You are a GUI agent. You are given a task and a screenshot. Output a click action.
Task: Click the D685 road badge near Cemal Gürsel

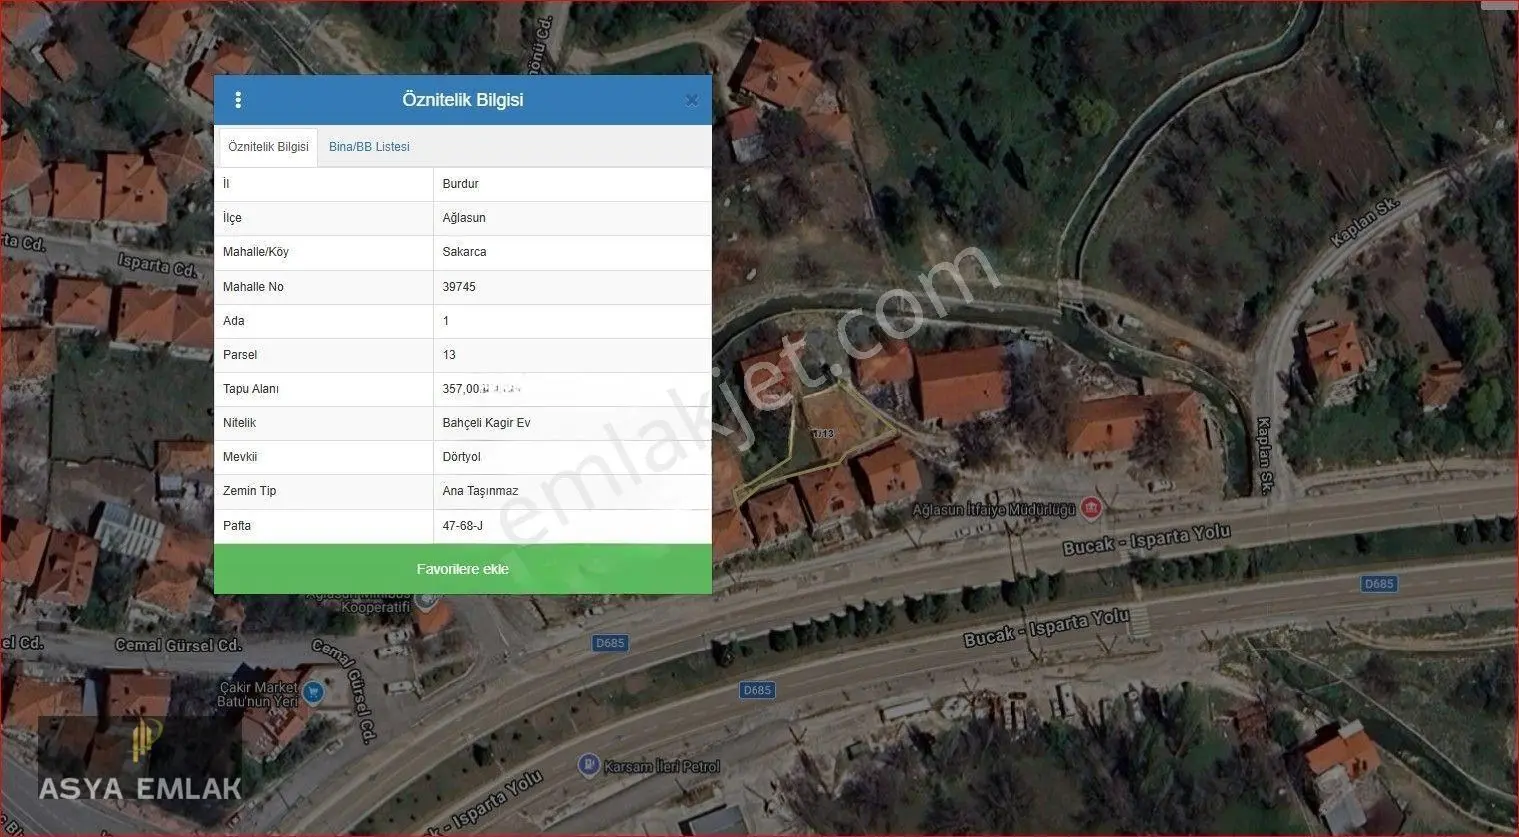(610, 643)
